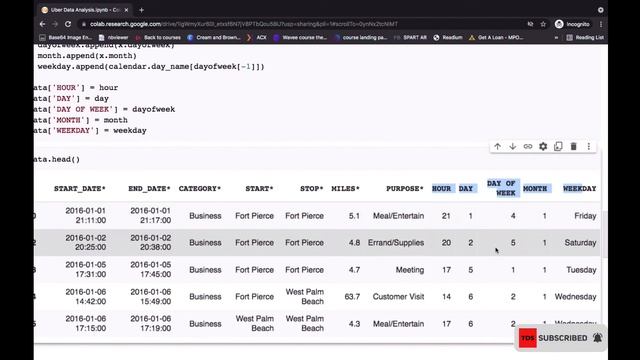The width and height of the screenshot is (640, 360).
Task: Click the Tuesday weekday cell
Action: coord(581,270)
